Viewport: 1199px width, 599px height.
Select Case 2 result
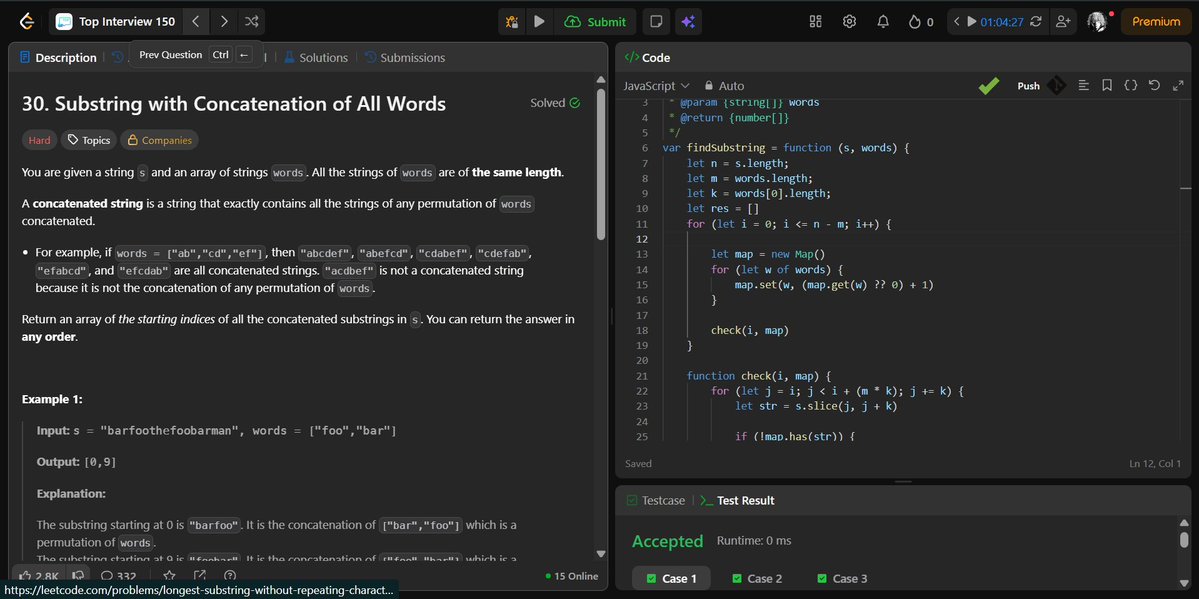[x=757, y=578]
